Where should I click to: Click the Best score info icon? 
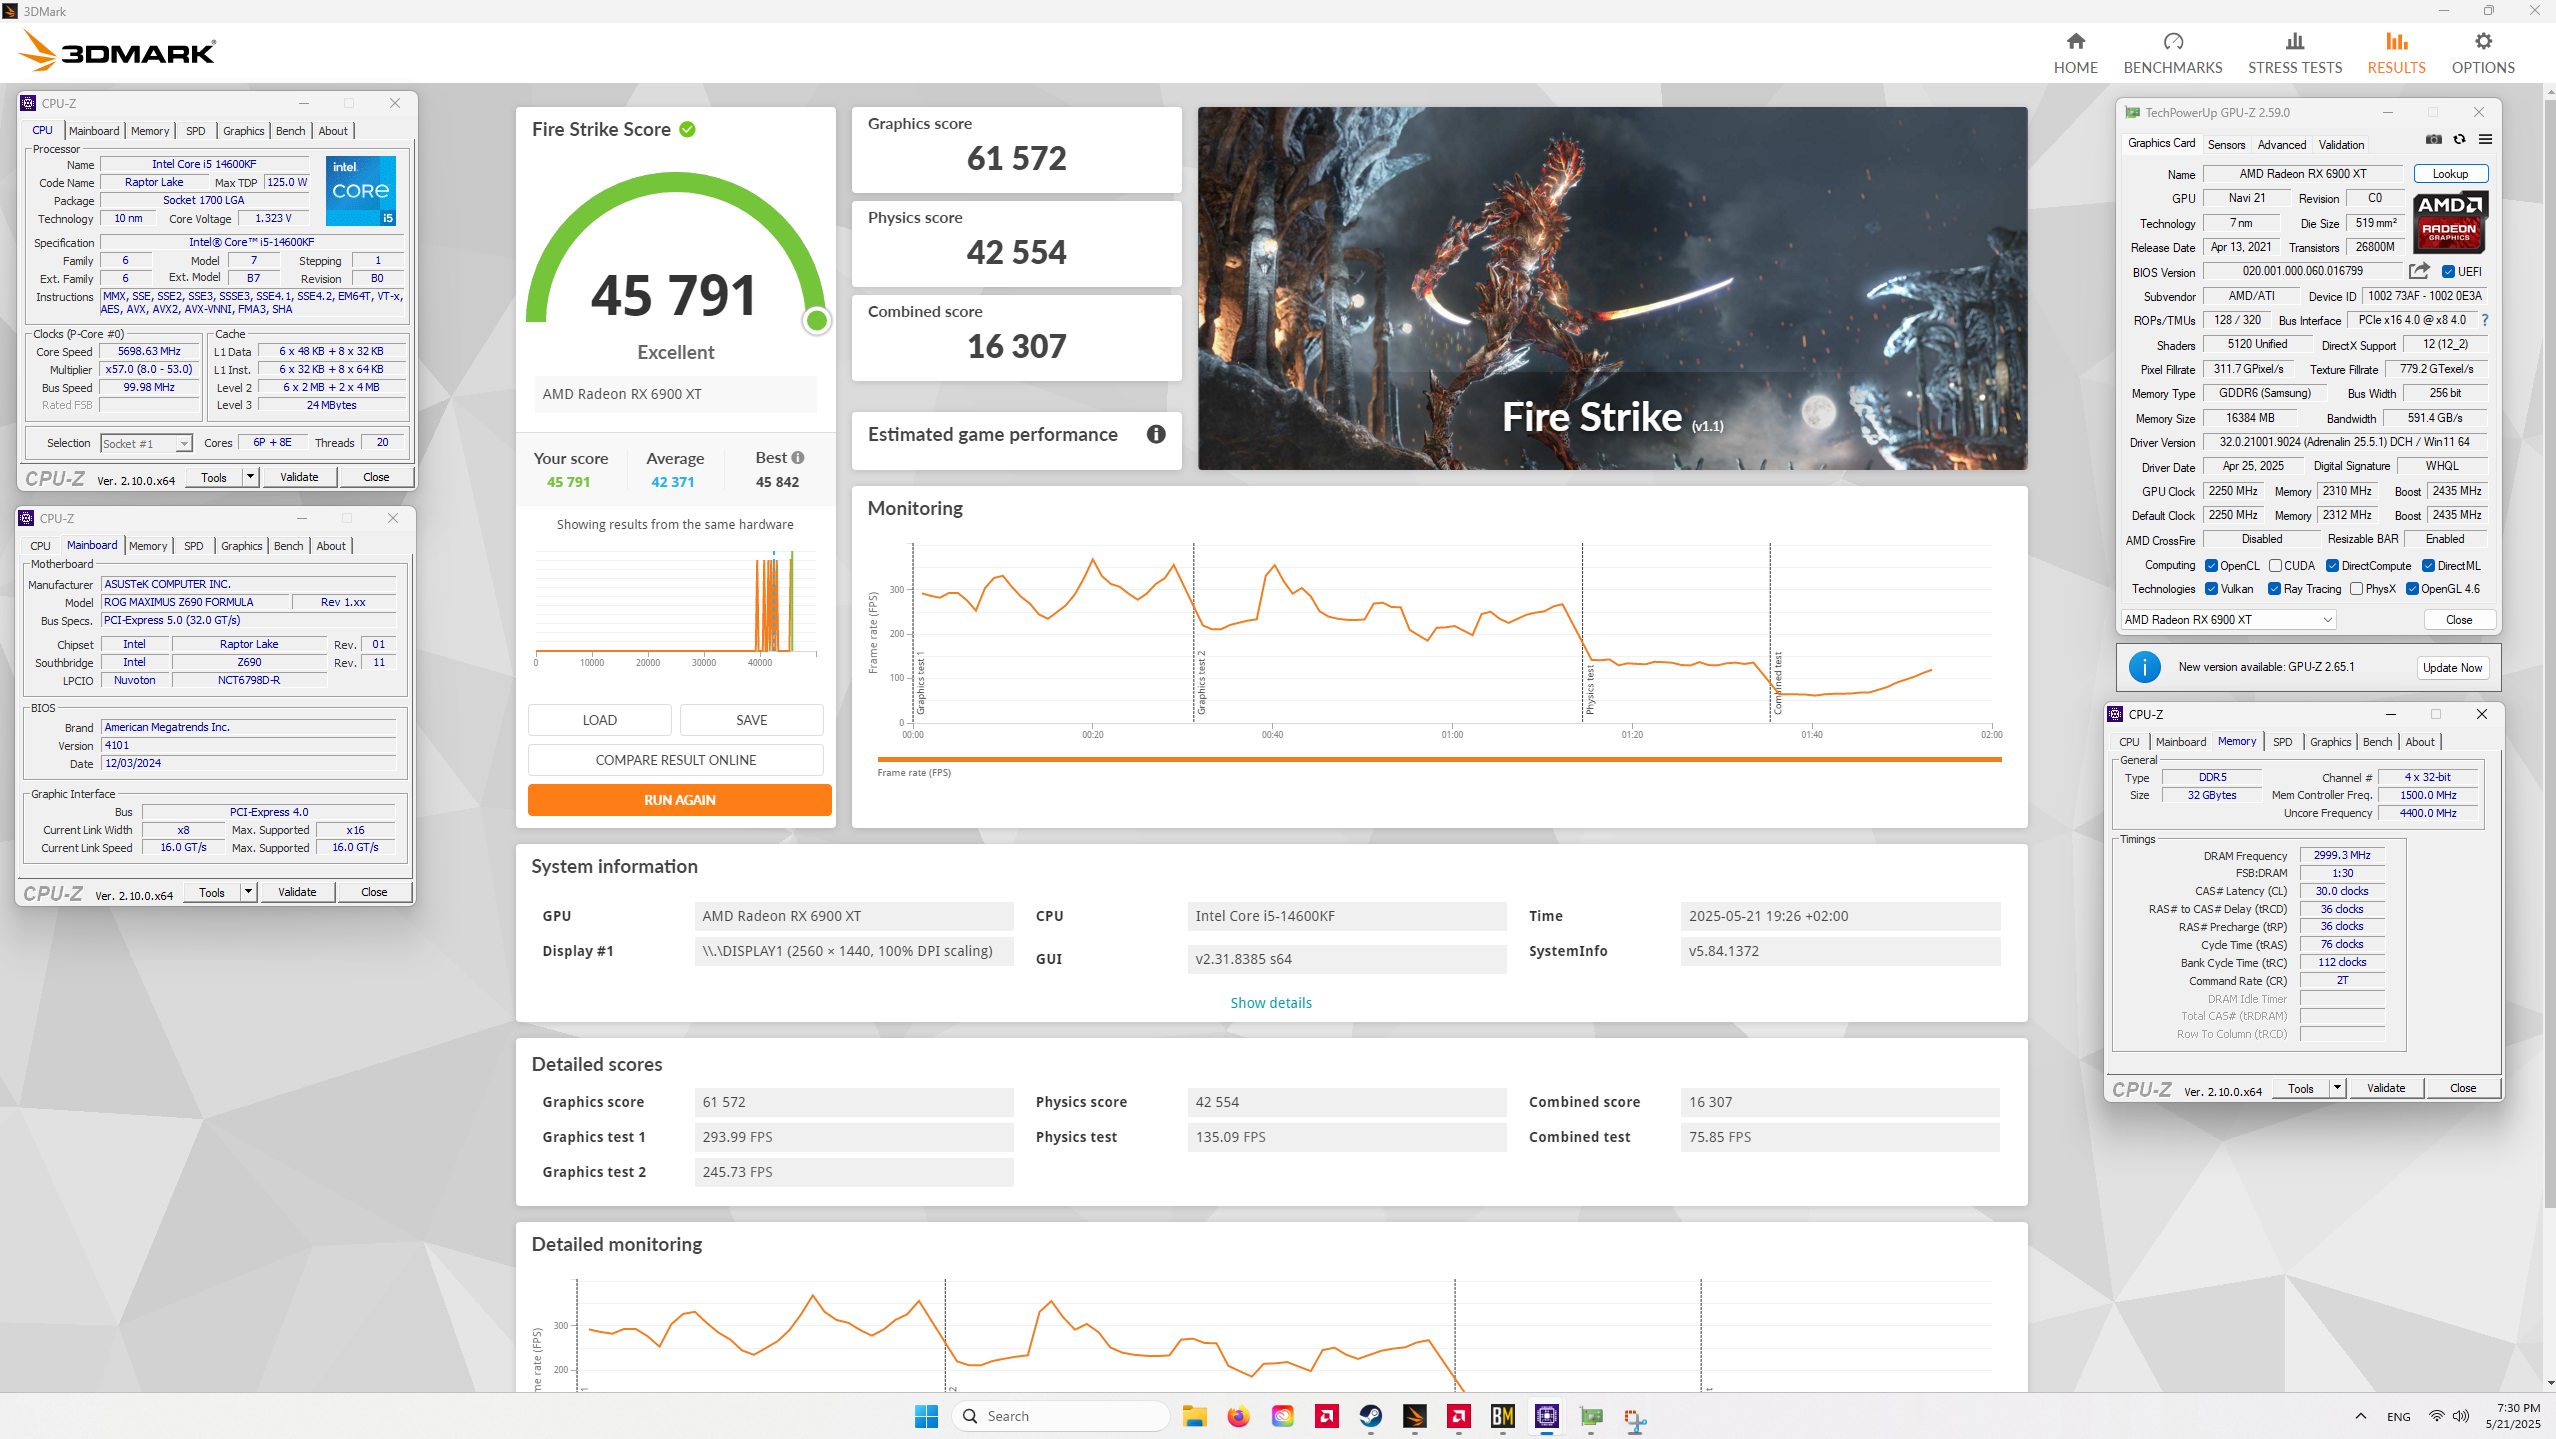[x=797, y=458]
